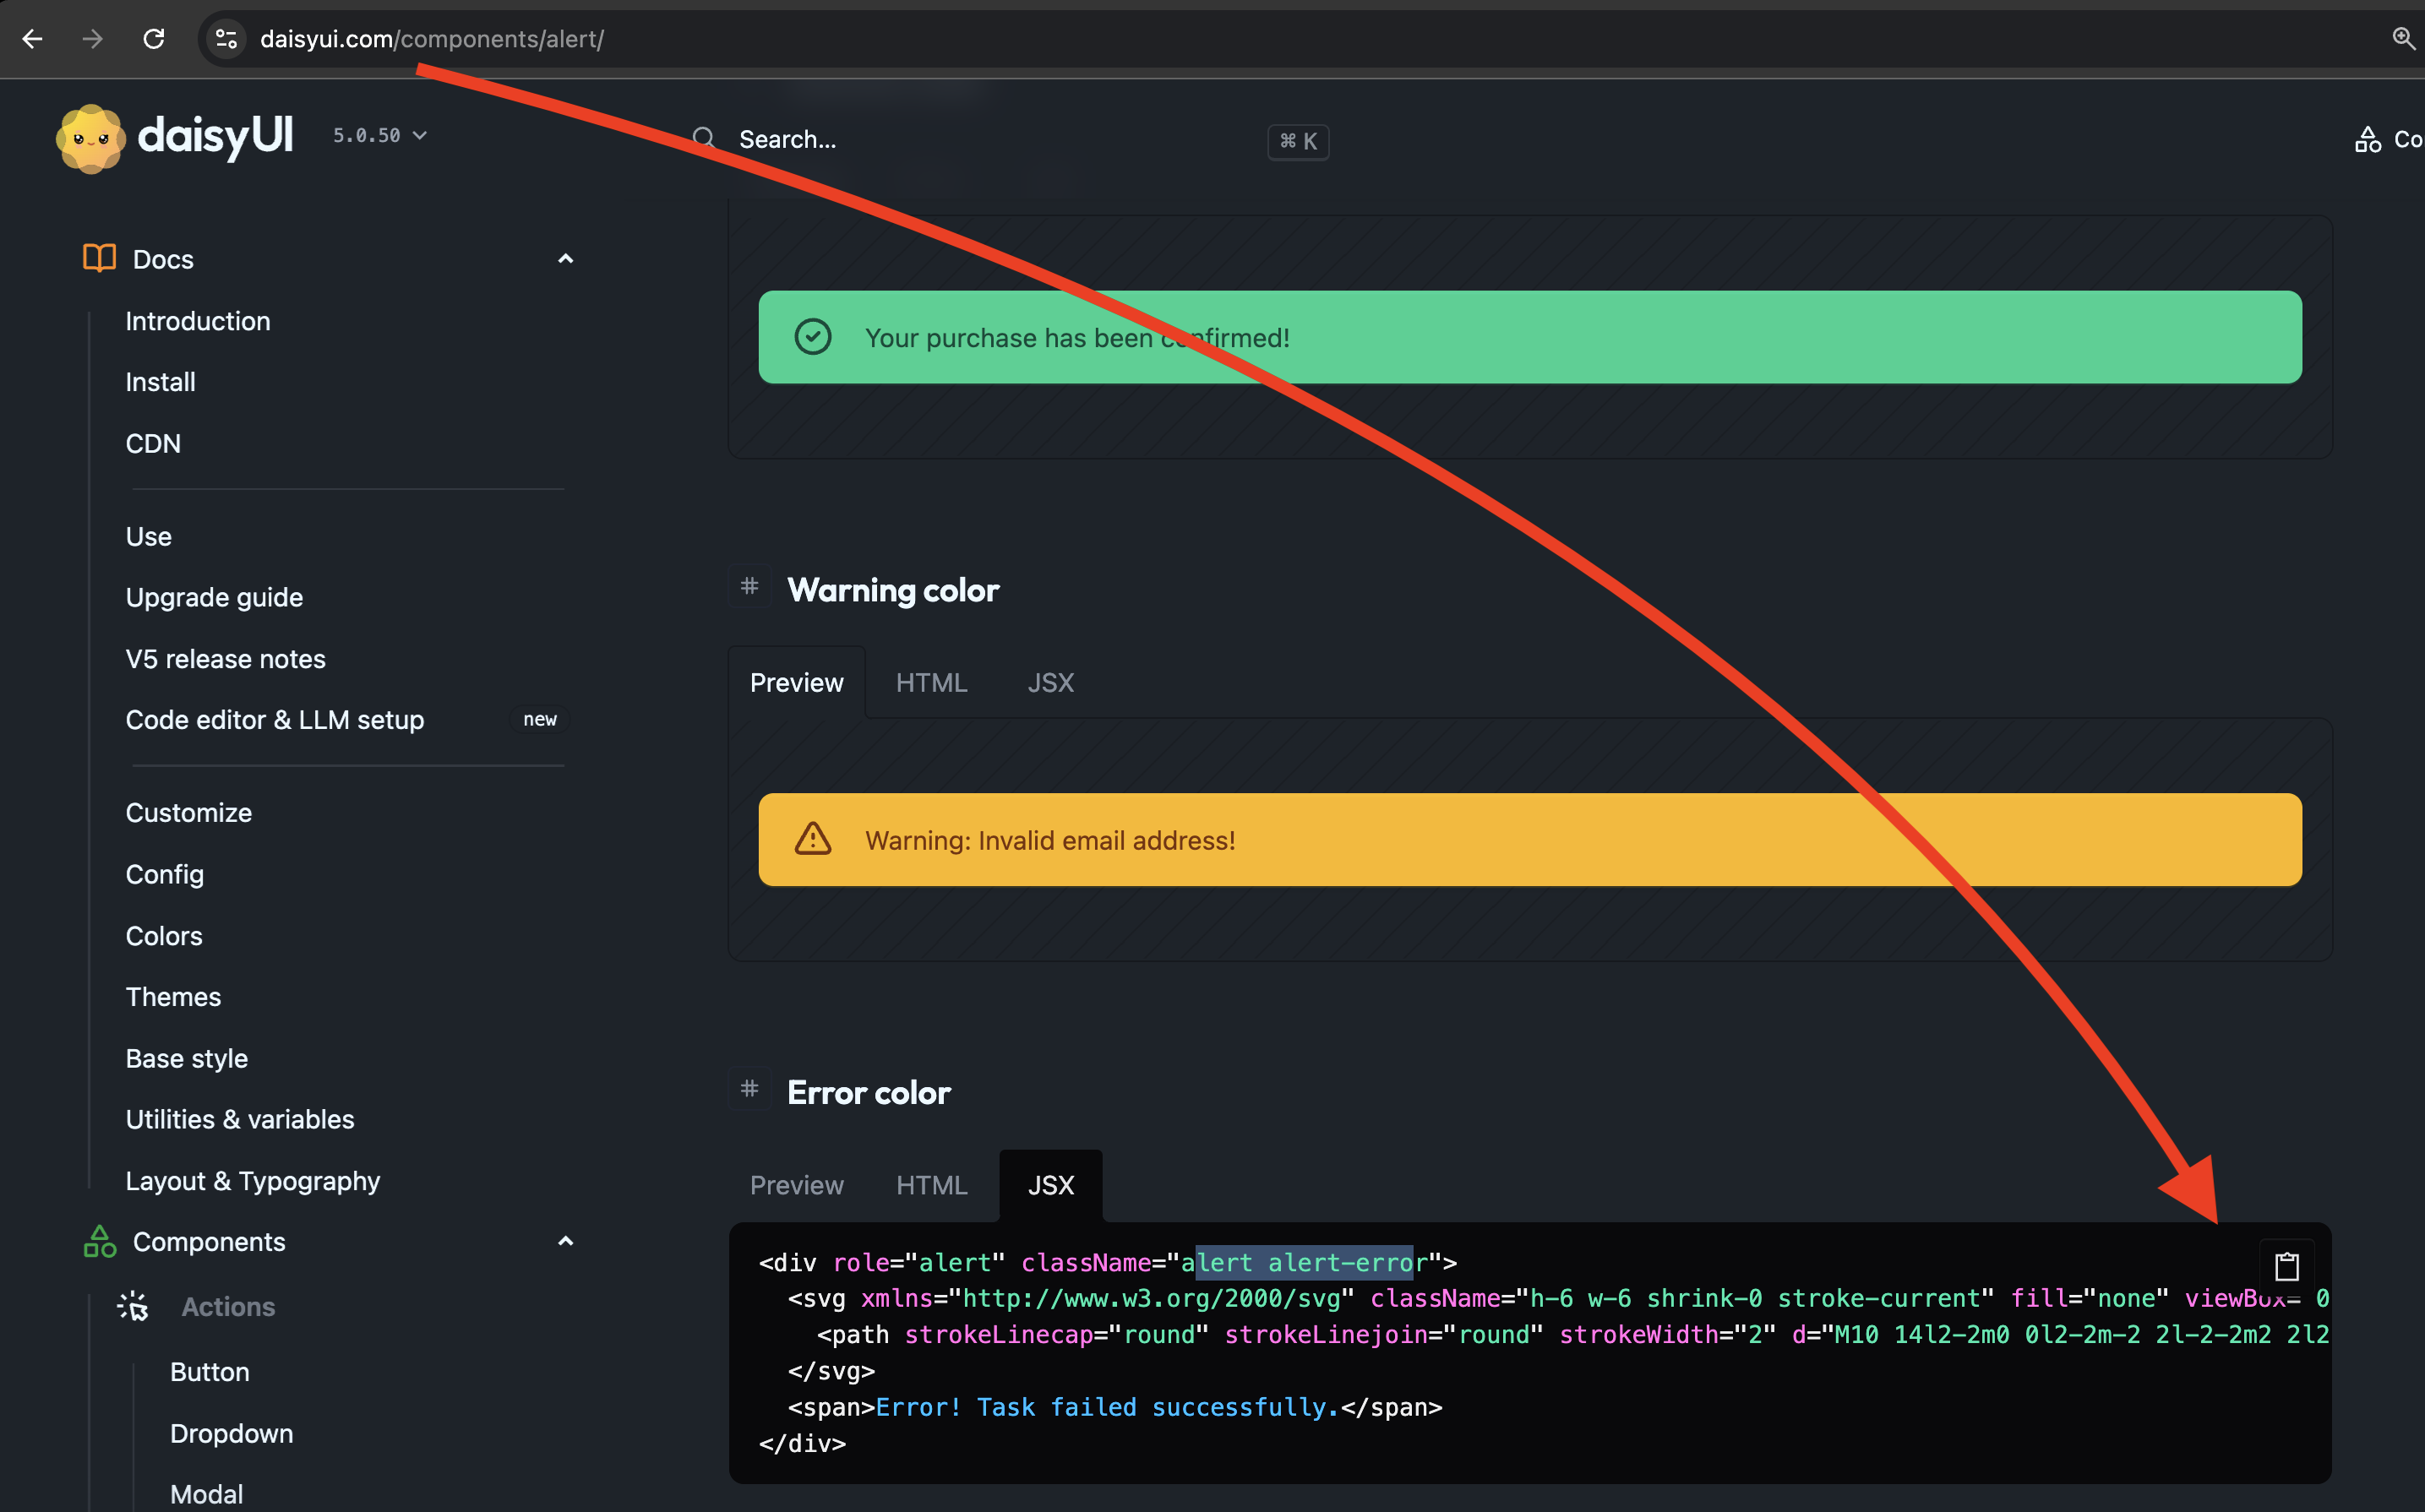The image size is (2425, 1512).
Task: Collapse the Docs section chevron
Action: click(x=565, y=259)
